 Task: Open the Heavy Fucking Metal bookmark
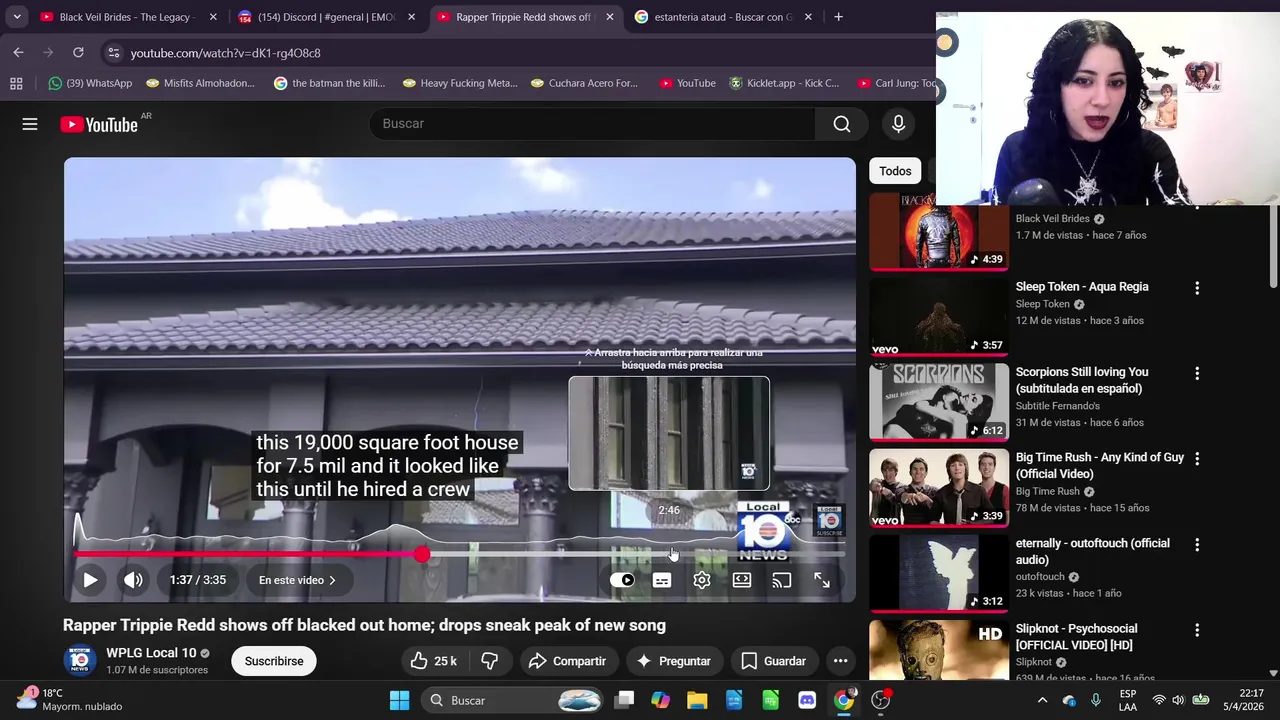point(460,83)
